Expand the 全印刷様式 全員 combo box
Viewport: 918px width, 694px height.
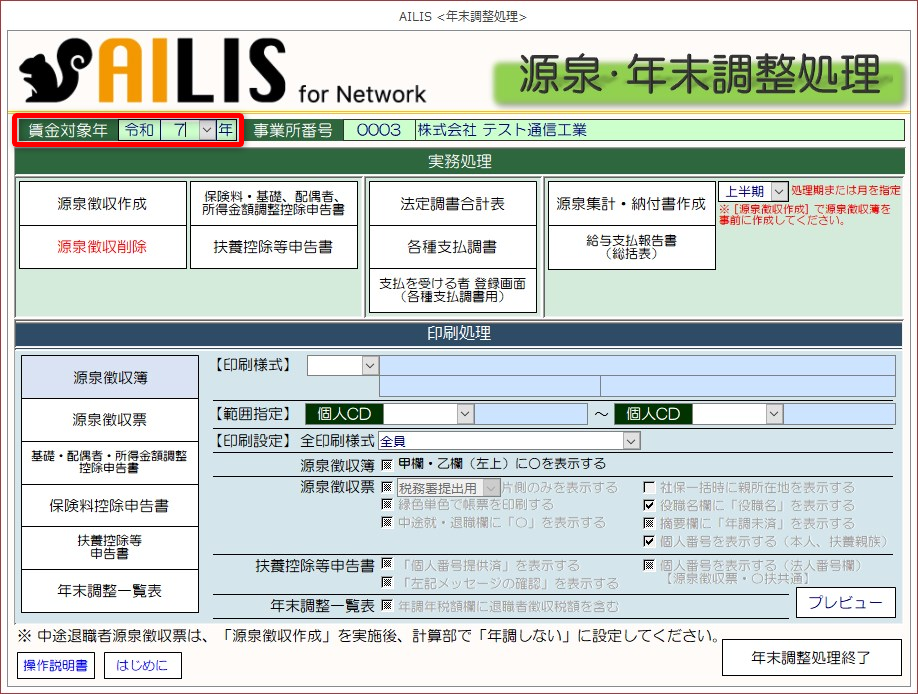(x=630, y=441)
